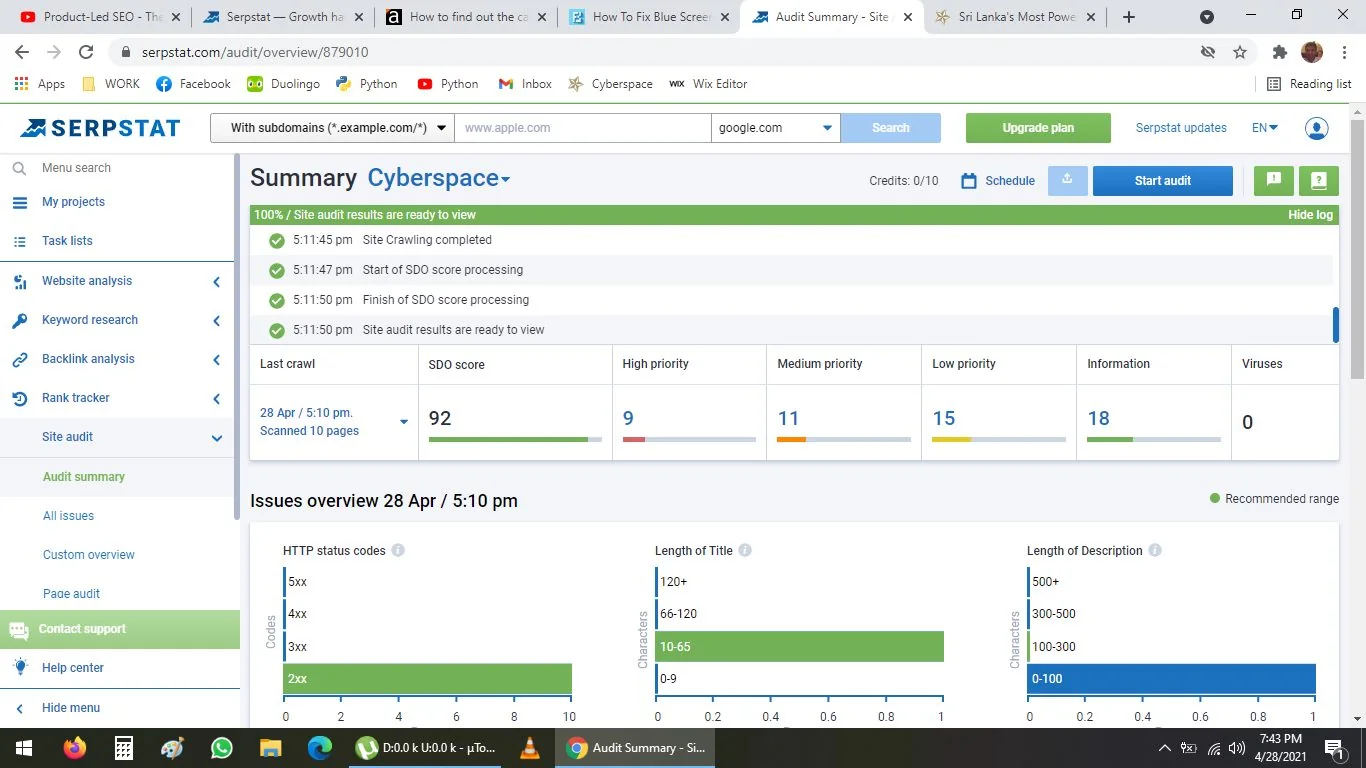Show info for HTTP status codes

398,551
